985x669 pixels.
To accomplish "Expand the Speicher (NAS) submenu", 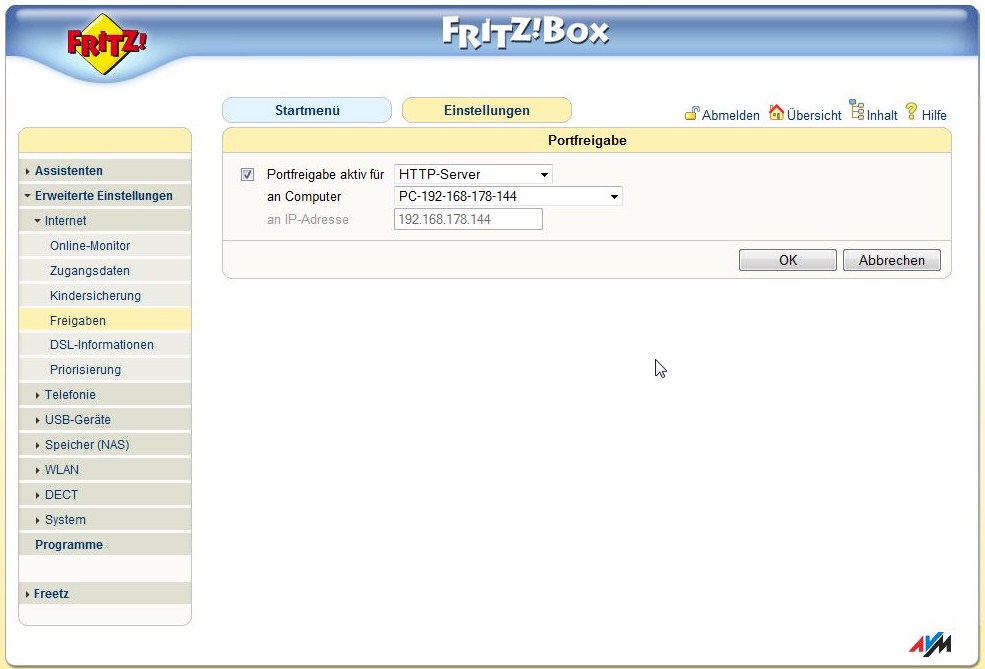I will click(x=105, y=445).
